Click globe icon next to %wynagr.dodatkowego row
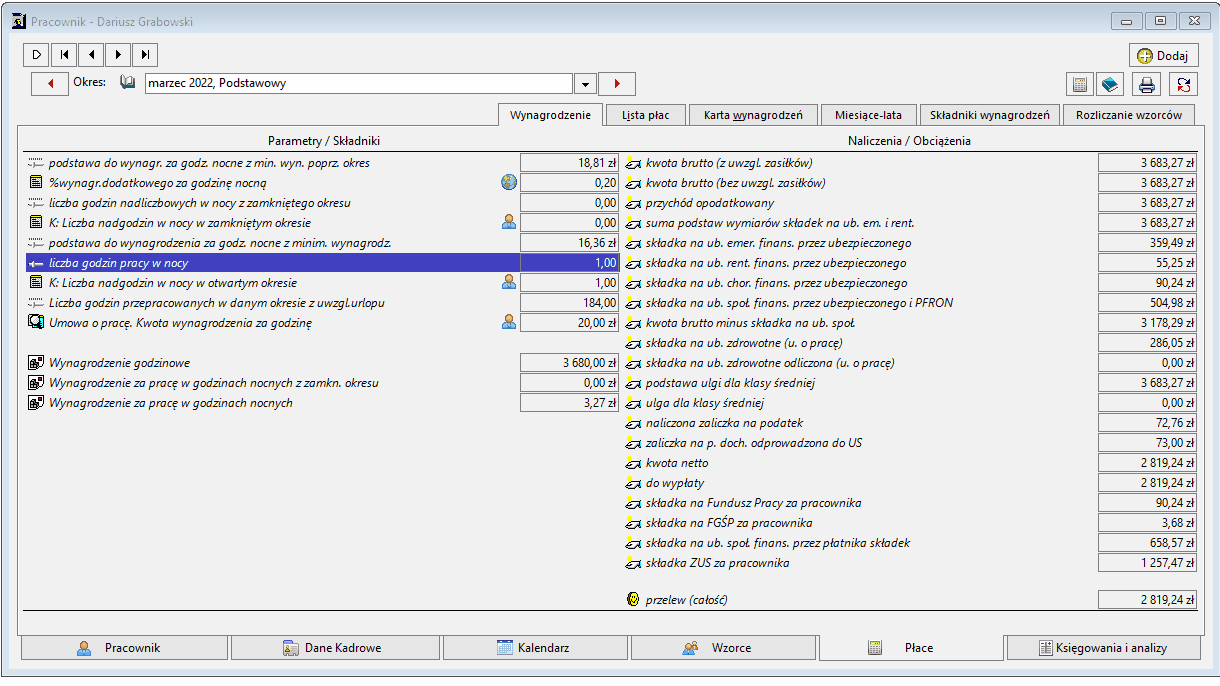Screen dimensions: 1220x686 509,183
